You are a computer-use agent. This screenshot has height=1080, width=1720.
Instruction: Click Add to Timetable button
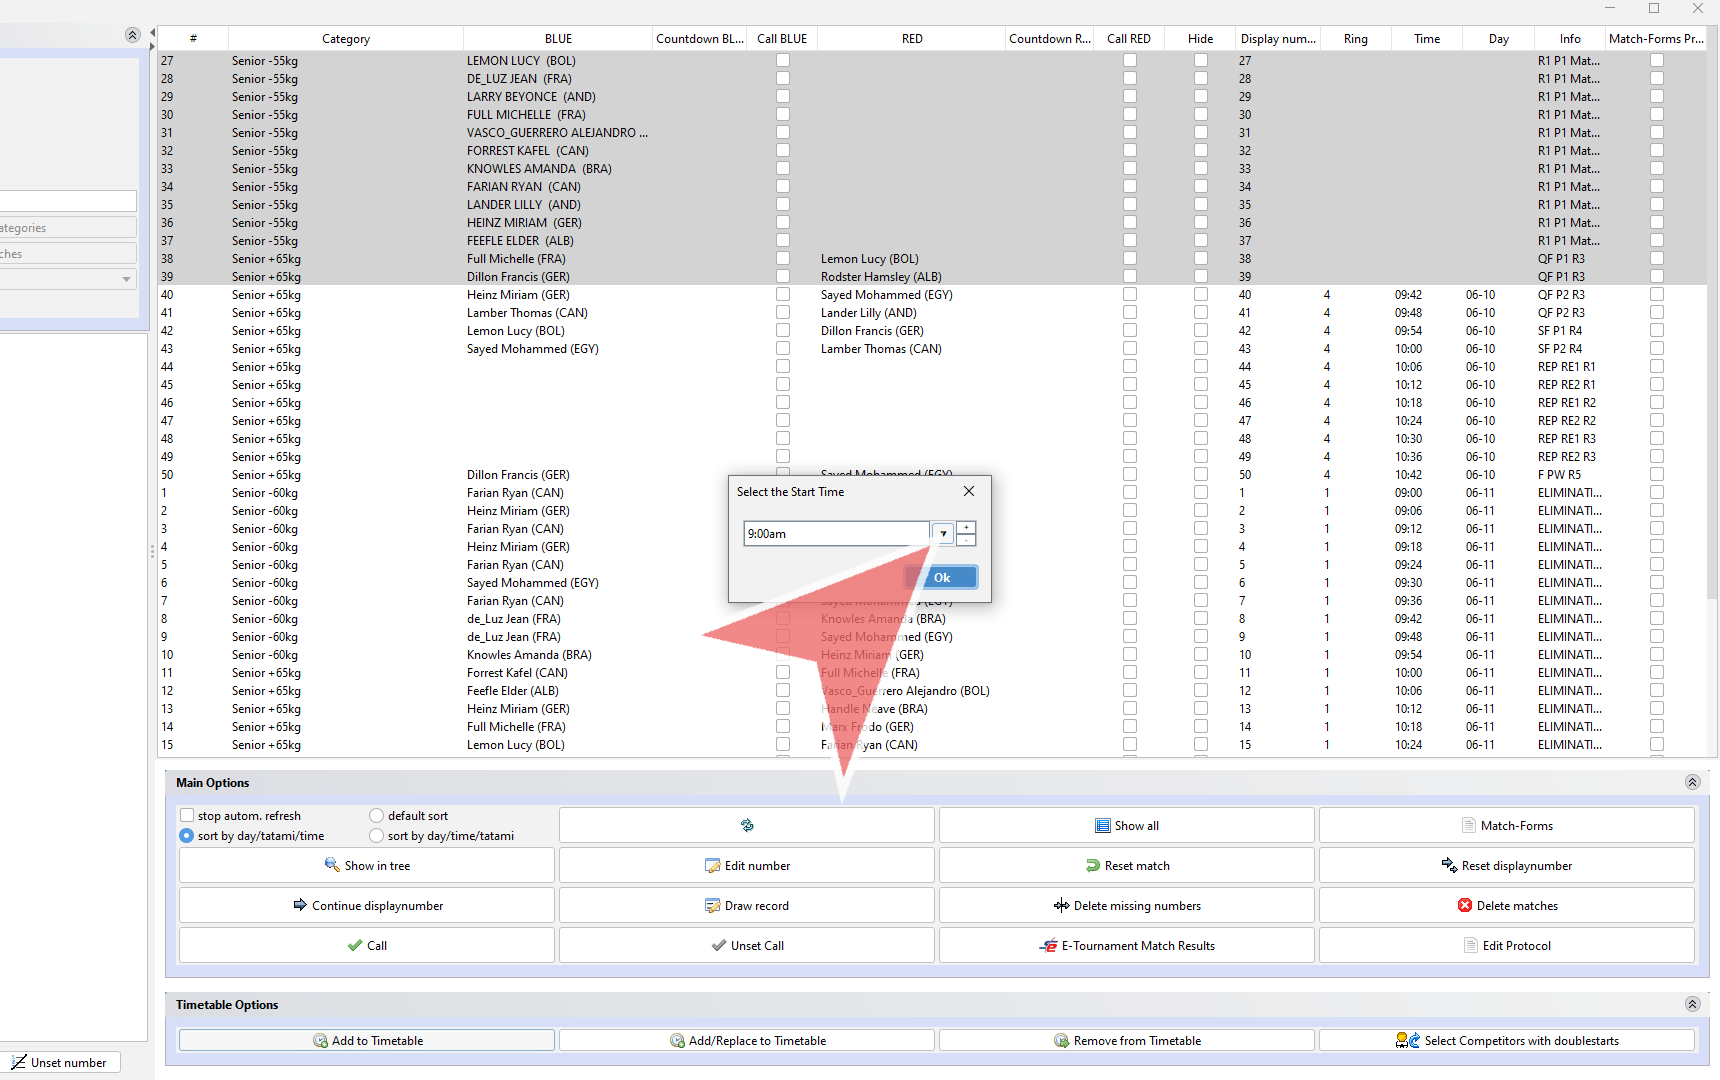tap(366, 1040)
